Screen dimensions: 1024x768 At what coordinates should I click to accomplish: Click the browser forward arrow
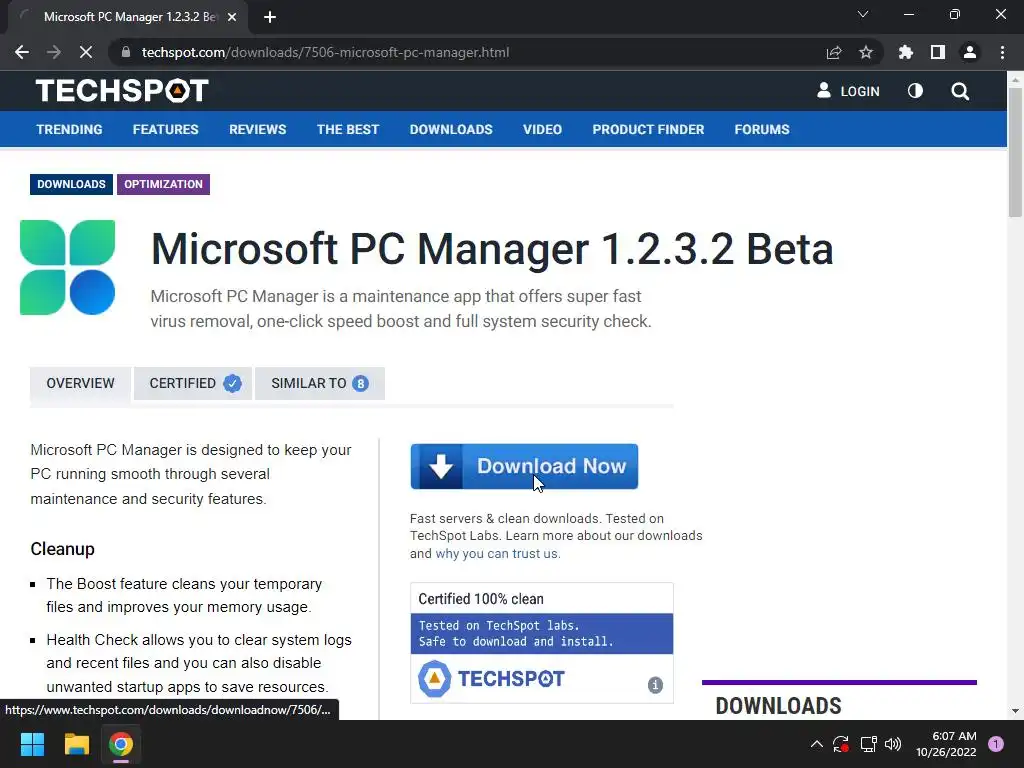pos(54,52)
